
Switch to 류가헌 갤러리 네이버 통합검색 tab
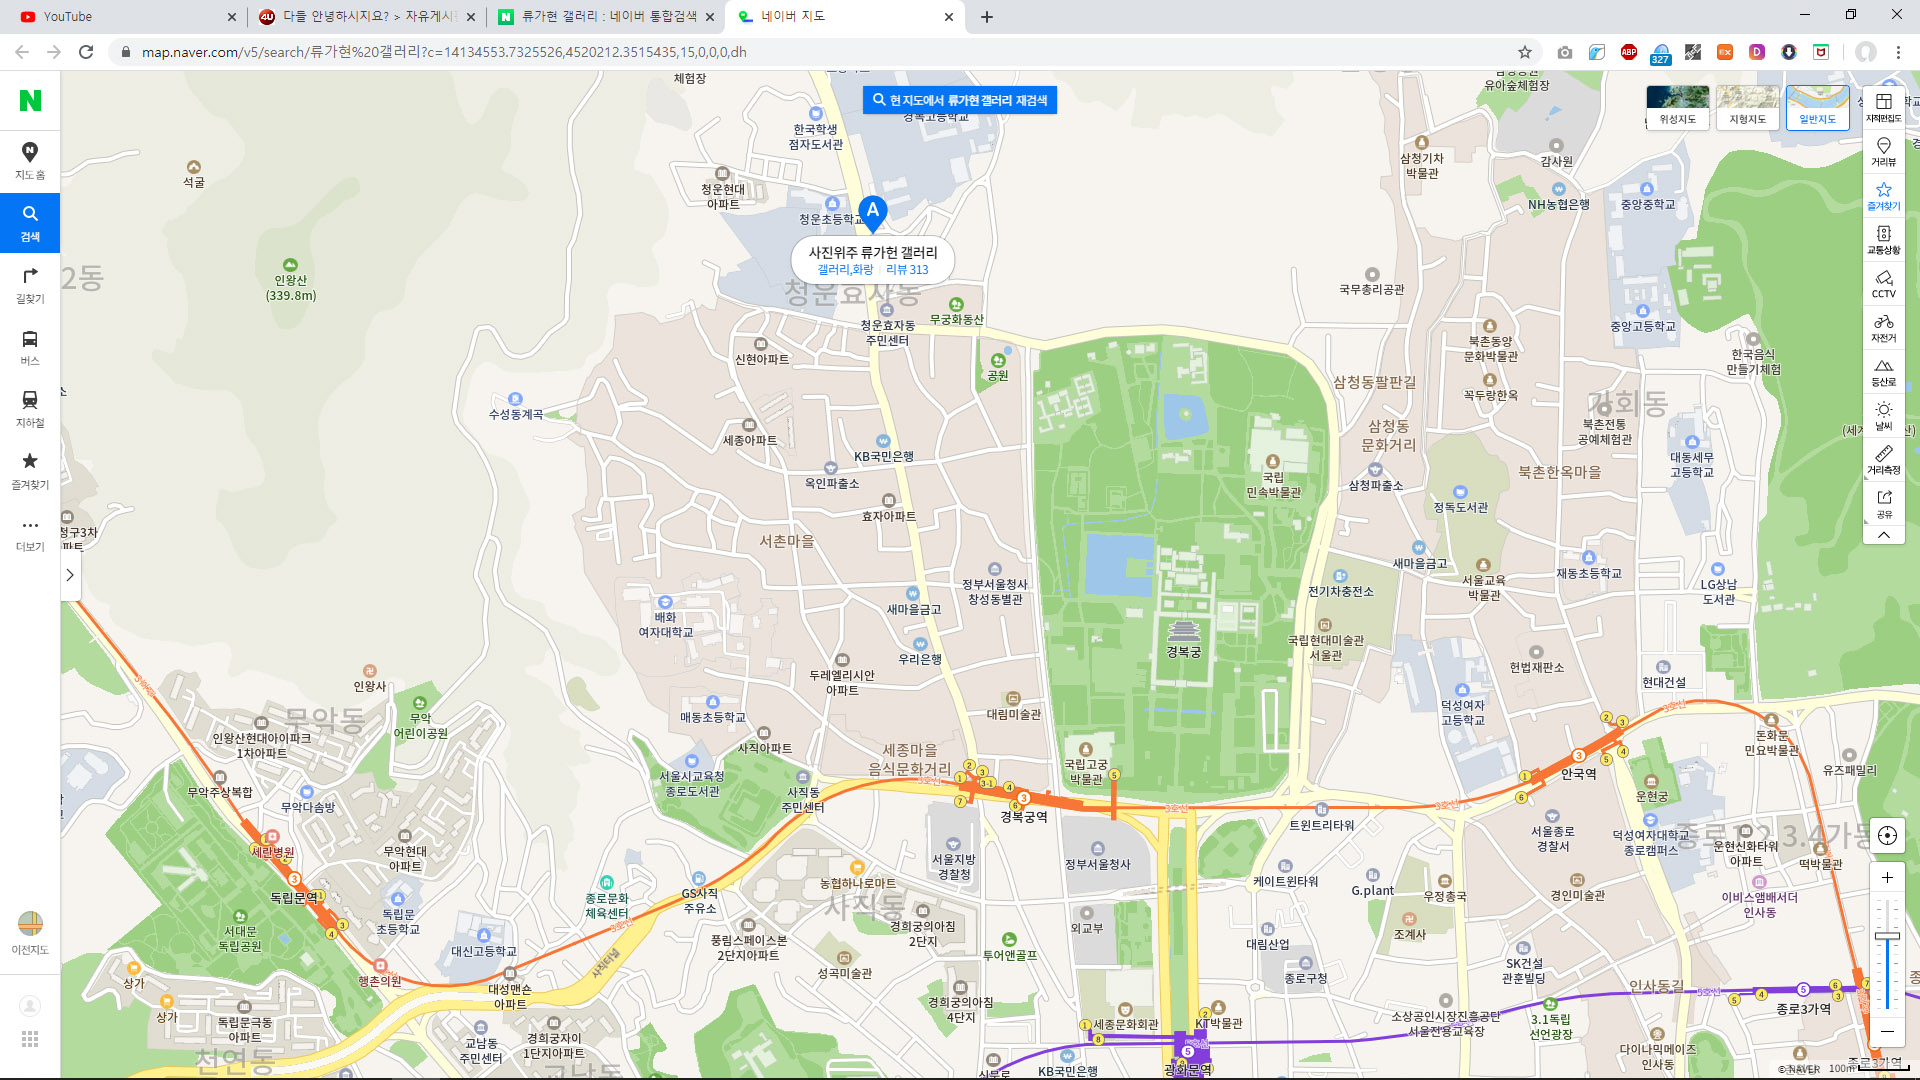pos(604,16)
